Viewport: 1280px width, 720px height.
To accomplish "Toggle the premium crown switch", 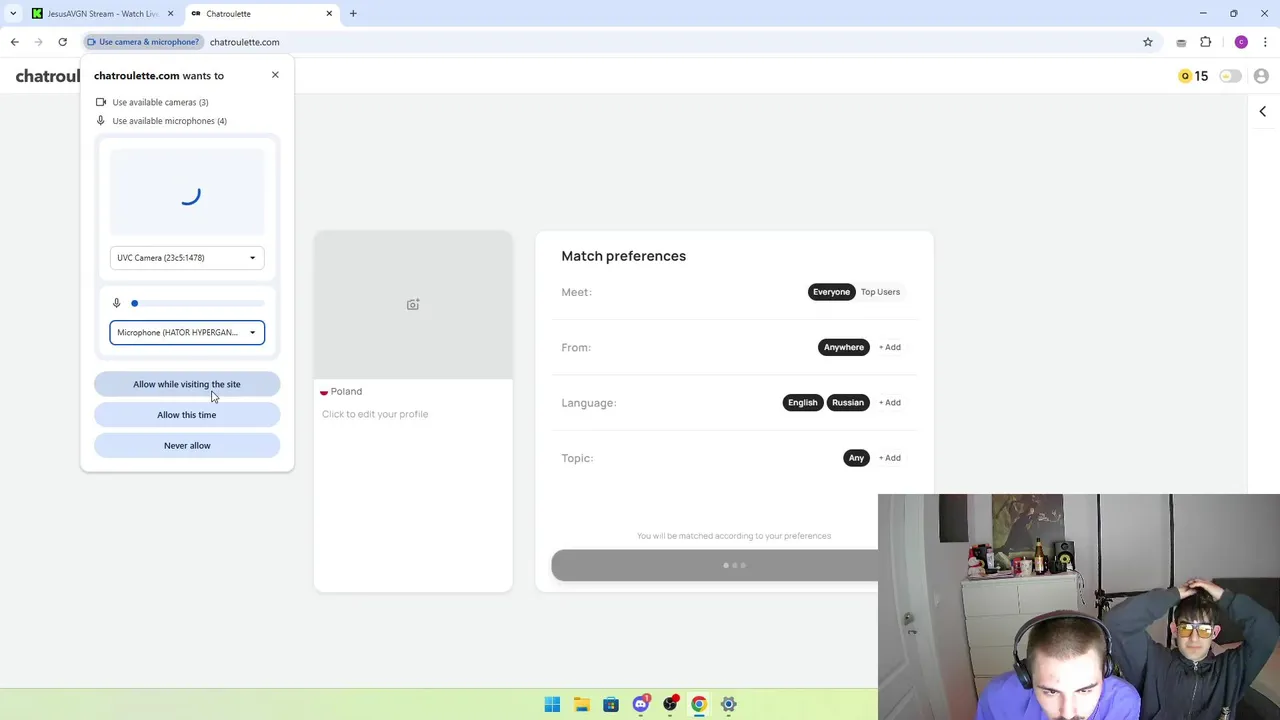I will pyautogui.click(x=1230, y=76).
